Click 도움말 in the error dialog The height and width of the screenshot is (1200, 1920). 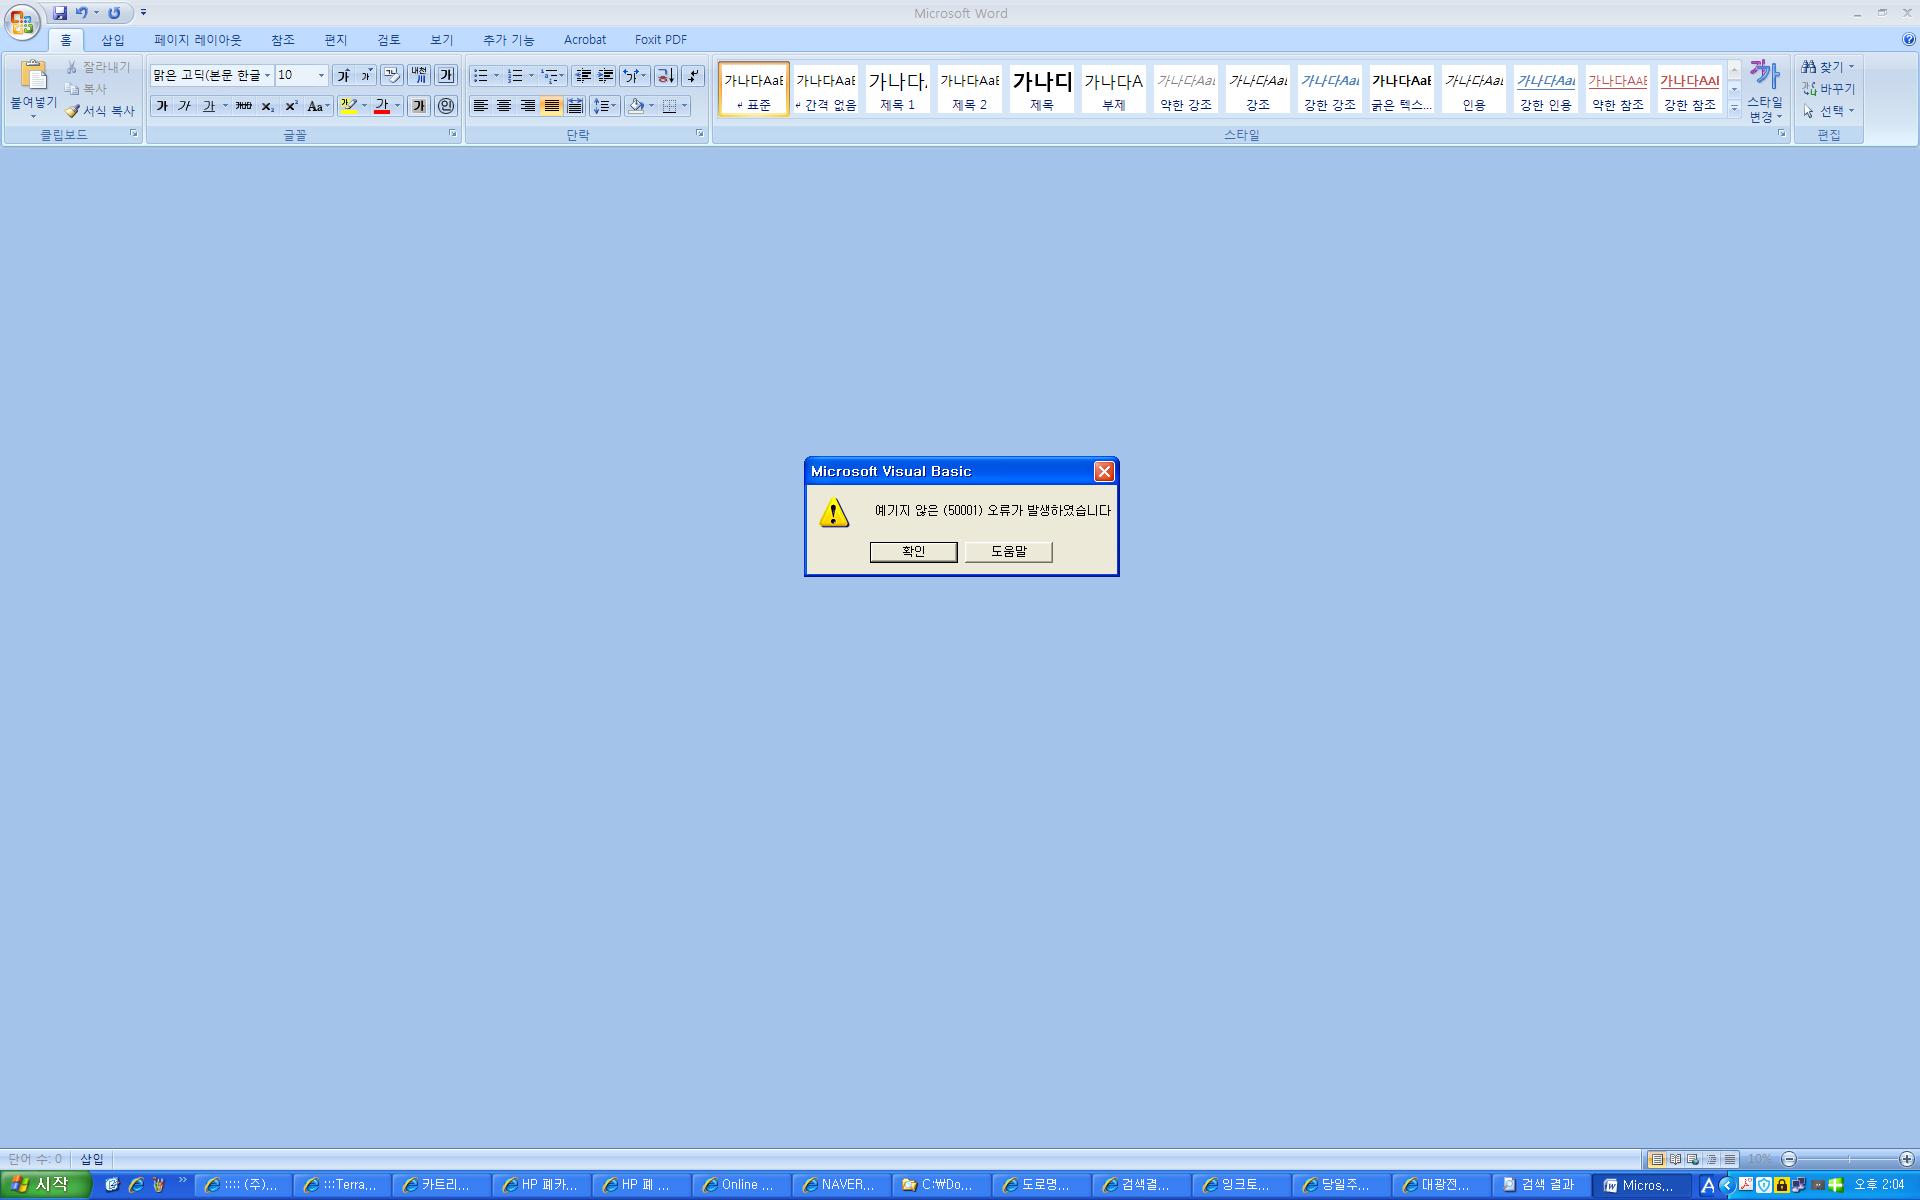tap(1009, 552)
